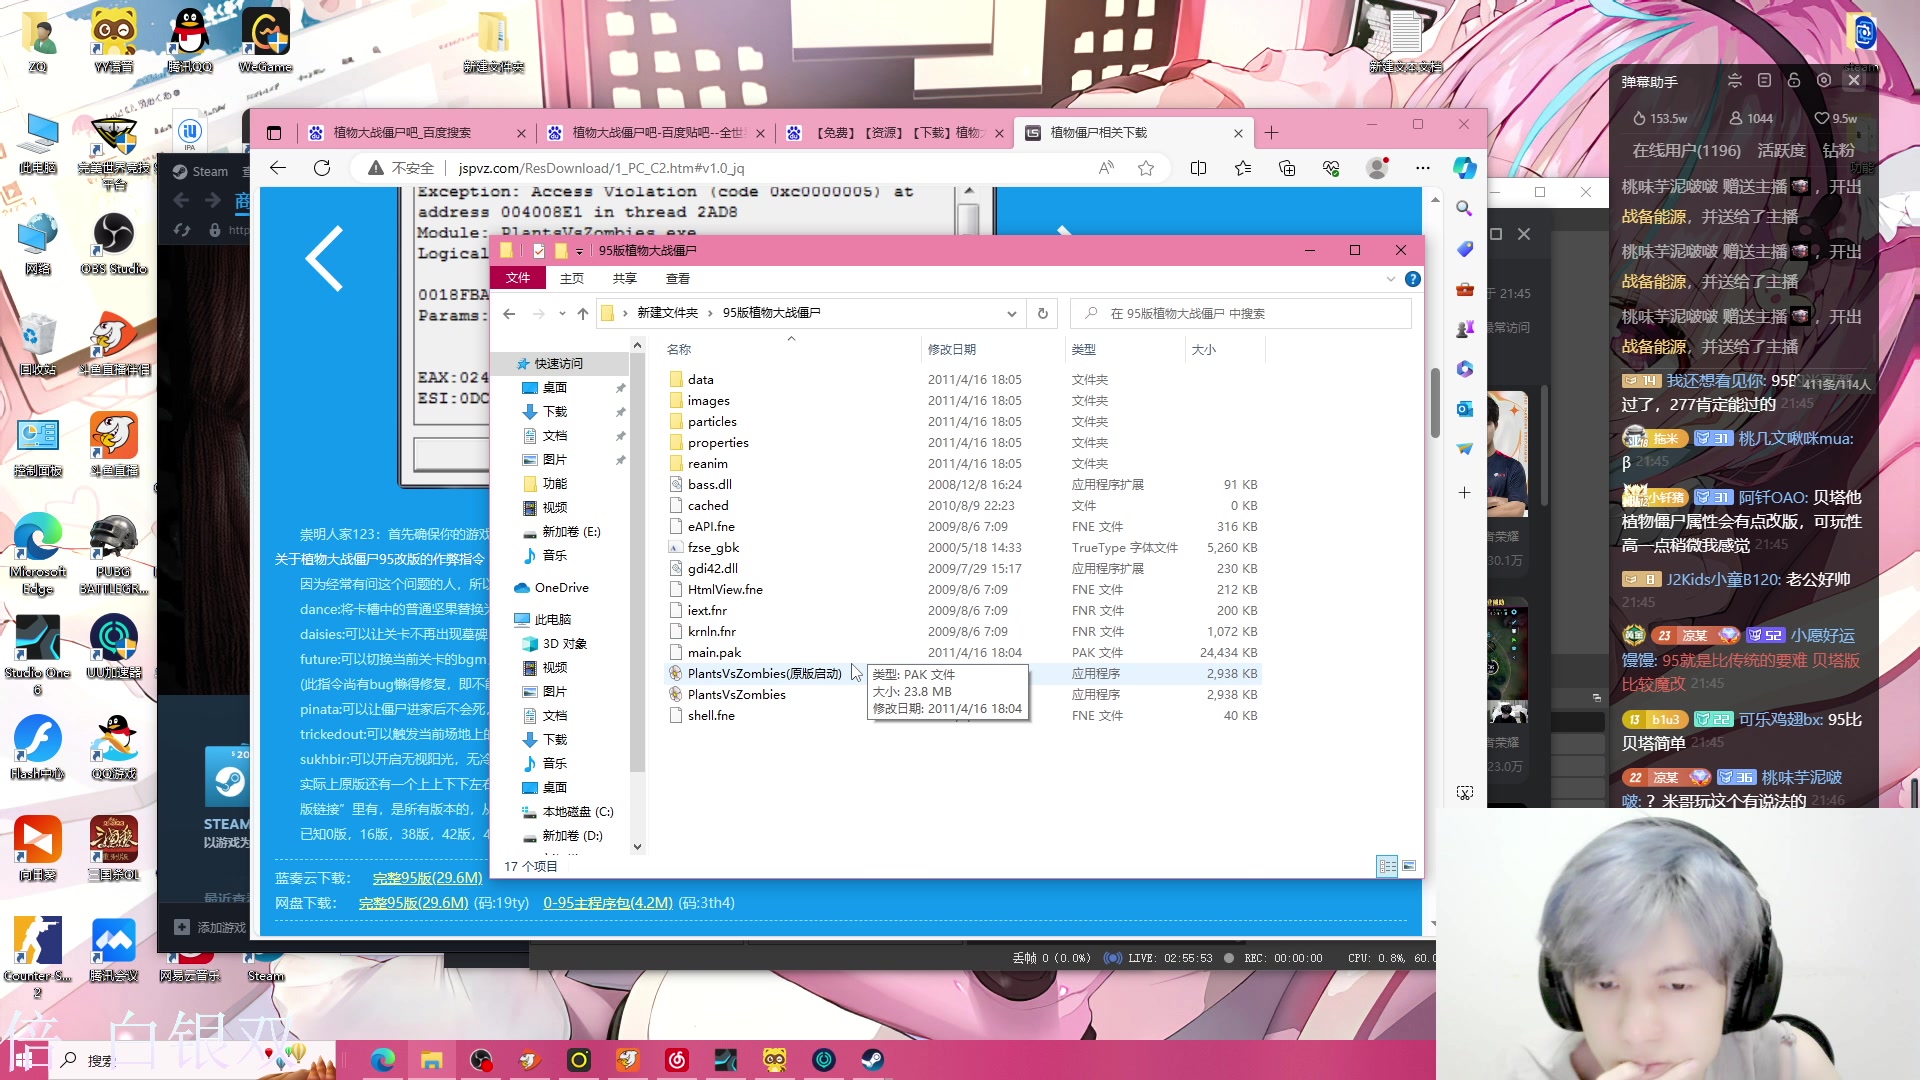Refresh the Explorer folder view
The image size is (1920, 1080).
1042,314
